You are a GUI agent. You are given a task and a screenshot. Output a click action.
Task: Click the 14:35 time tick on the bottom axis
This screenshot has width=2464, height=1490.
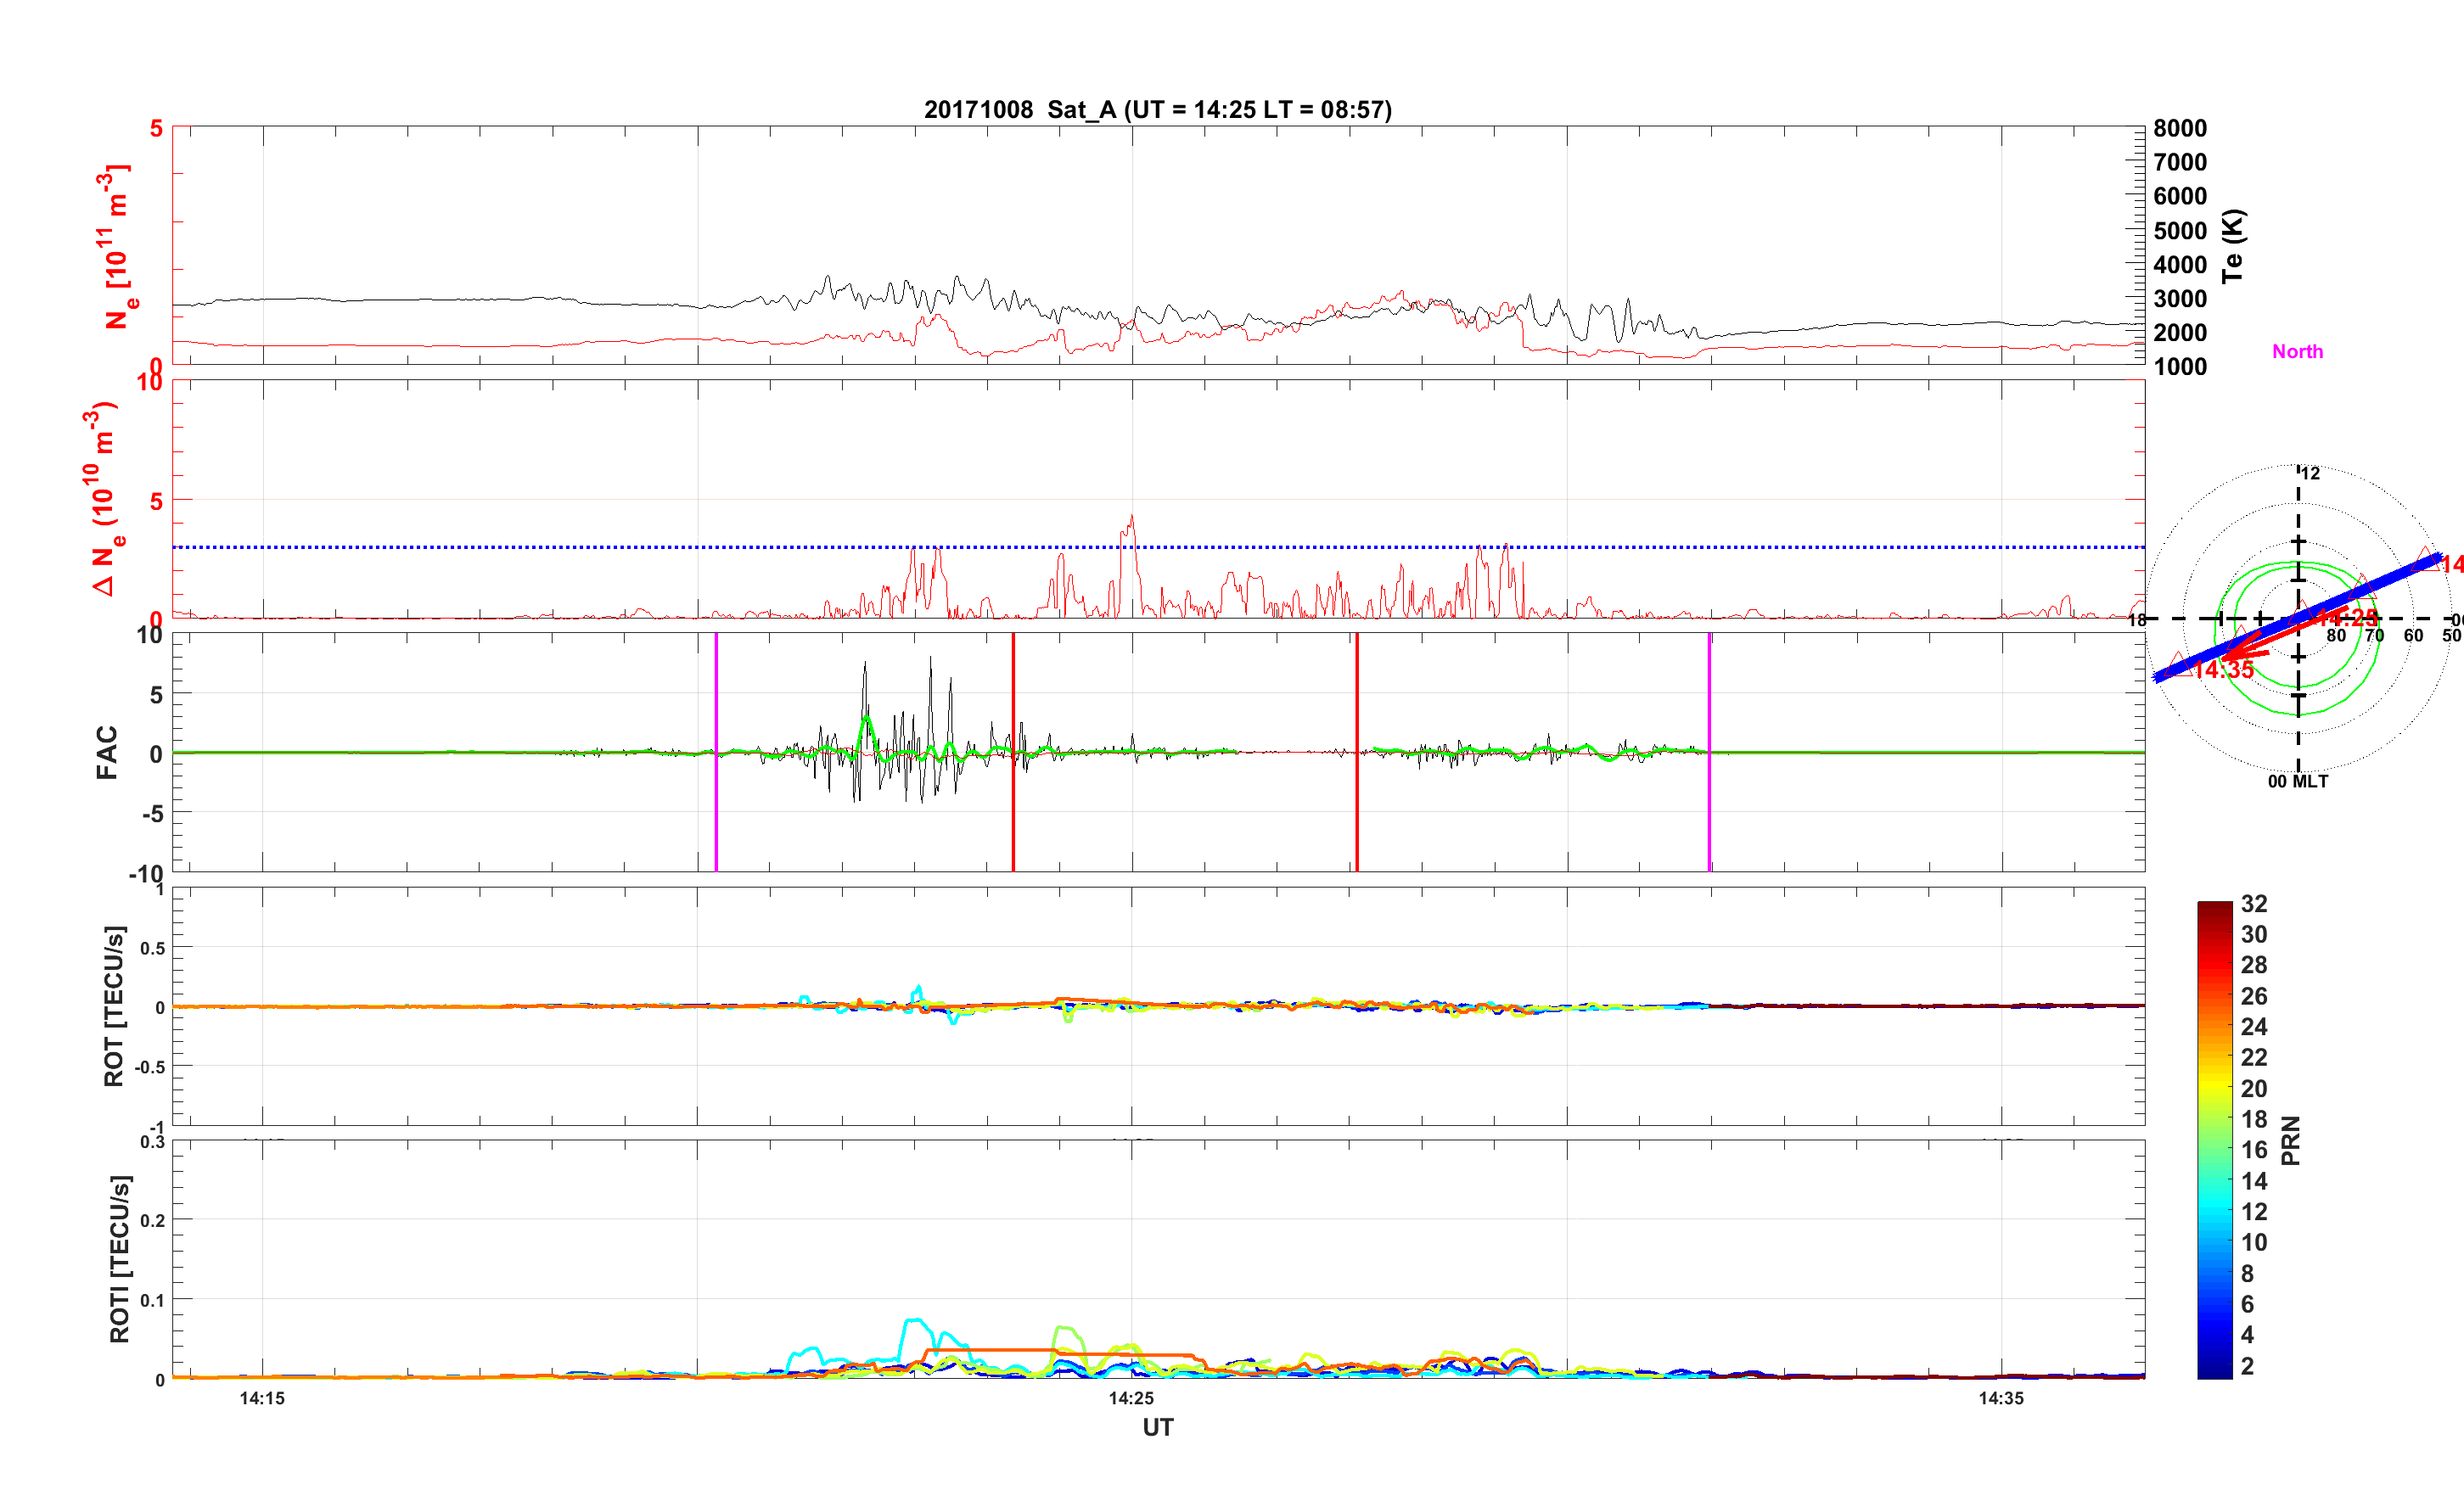tap(2000, 1399)
